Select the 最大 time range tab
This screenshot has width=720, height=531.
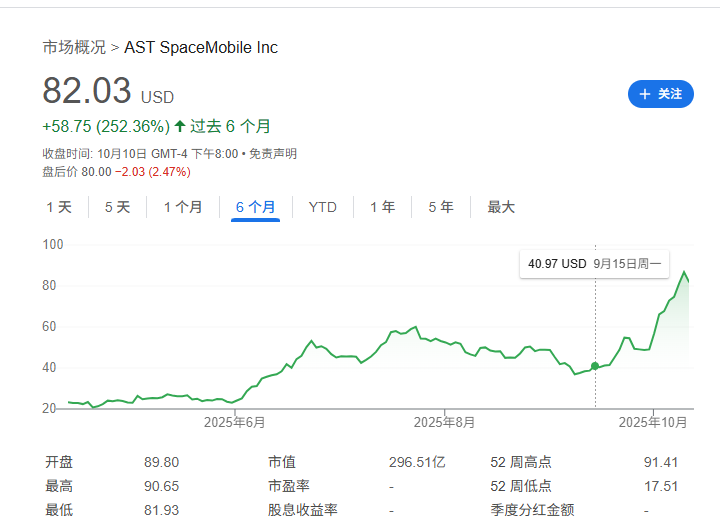tap(501, 207)
